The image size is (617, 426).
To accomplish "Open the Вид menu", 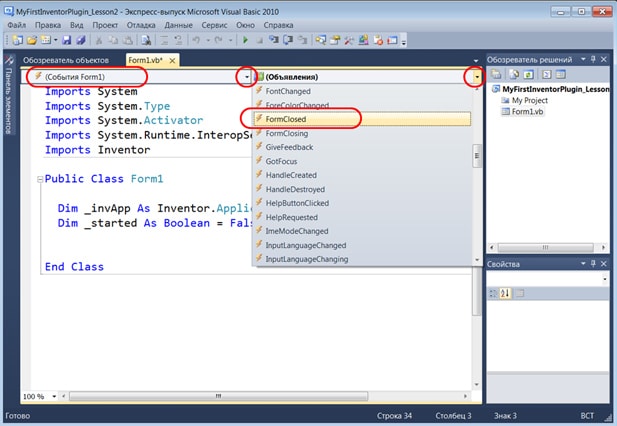I will pos(76,25).
